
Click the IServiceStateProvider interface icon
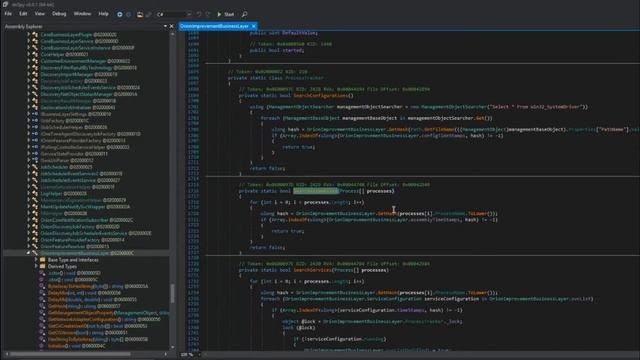pos(36,154)
